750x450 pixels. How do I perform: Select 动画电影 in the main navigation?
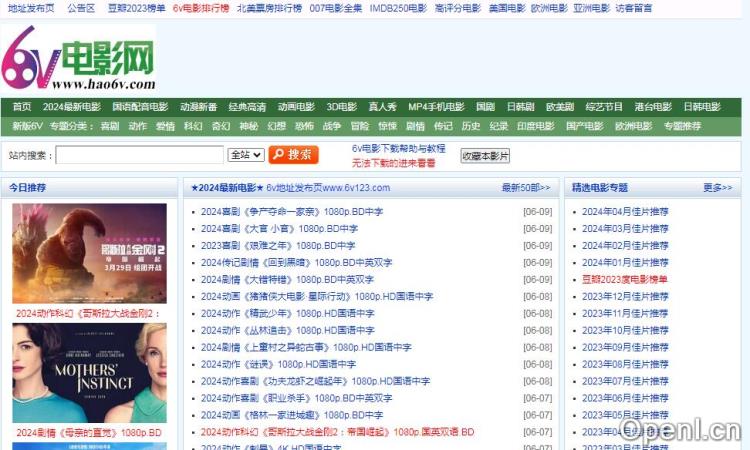(x=296, y=107)
